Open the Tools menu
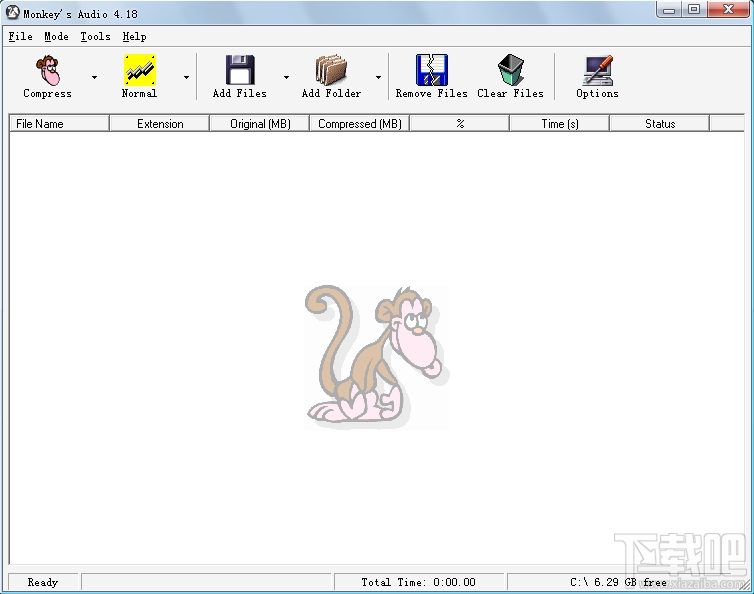 95,37
